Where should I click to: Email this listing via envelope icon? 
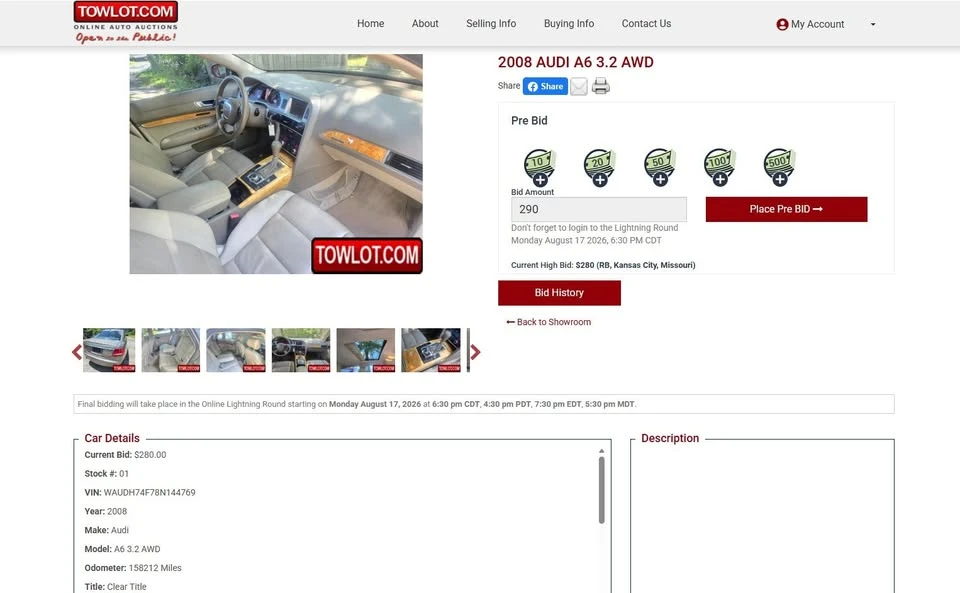click(579, 86)
